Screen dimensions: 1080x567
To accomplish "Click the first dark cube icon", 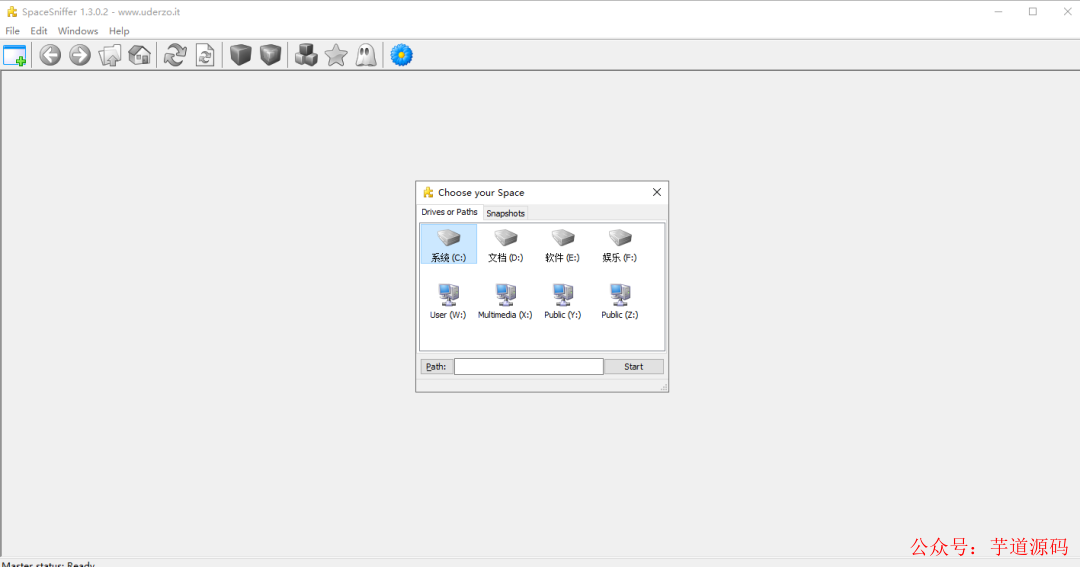I will 240,55.
